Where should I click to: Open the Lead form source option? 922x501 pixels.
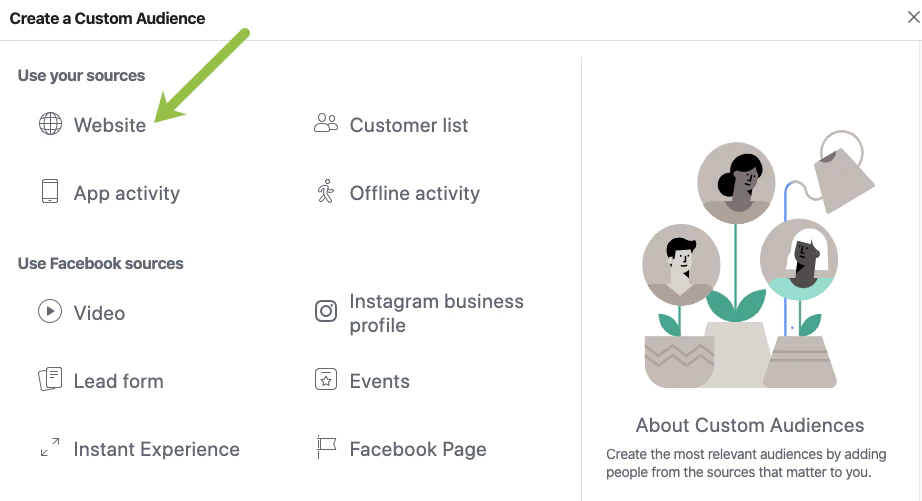118,381
